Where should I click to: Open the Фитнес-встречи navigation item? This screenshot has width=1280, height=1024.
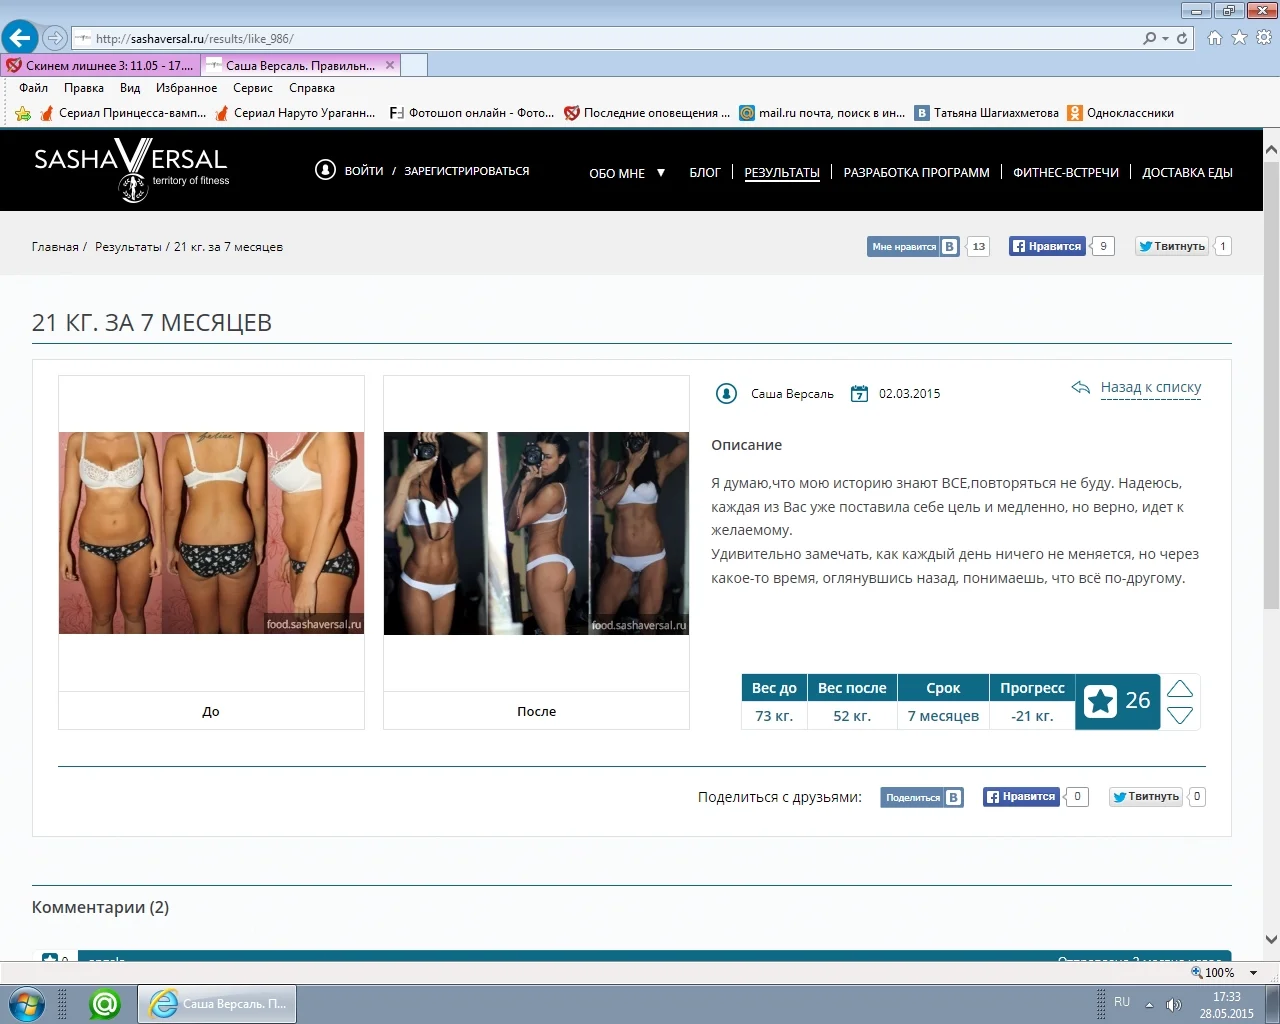(x=1066, y=173)
